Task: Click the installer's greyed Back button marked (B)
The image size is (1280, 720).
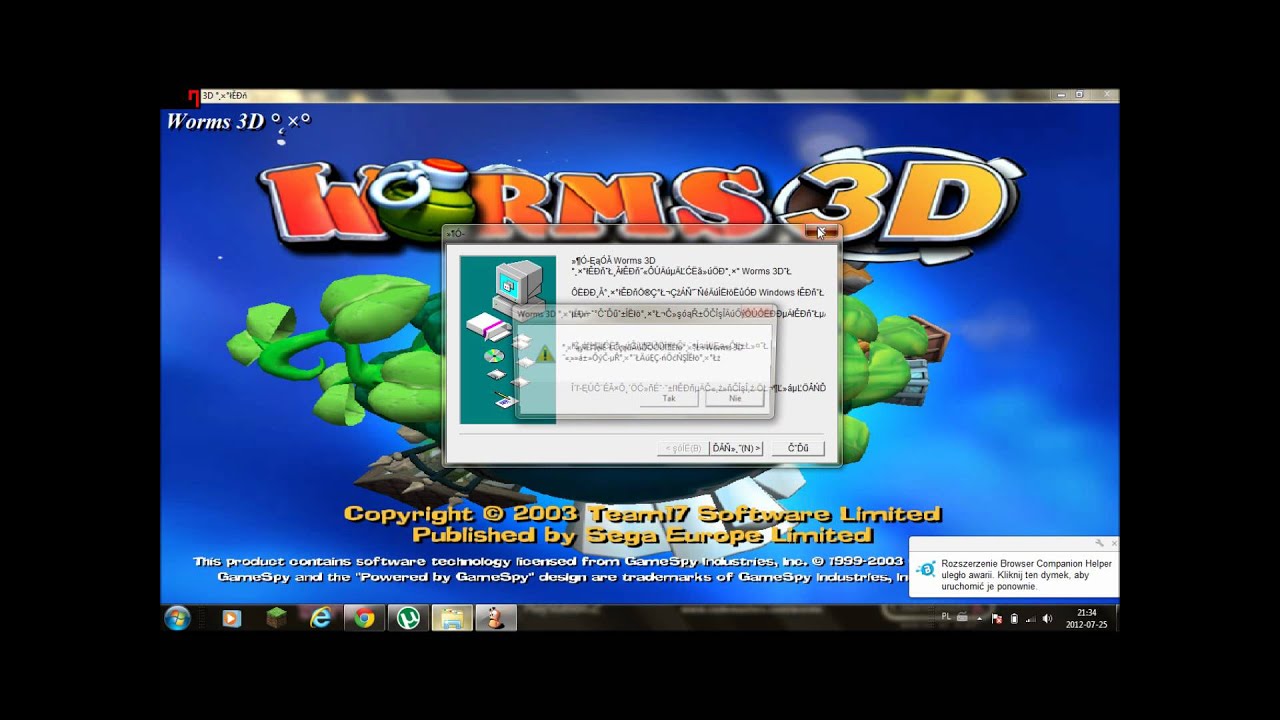Action: point(683,448)
